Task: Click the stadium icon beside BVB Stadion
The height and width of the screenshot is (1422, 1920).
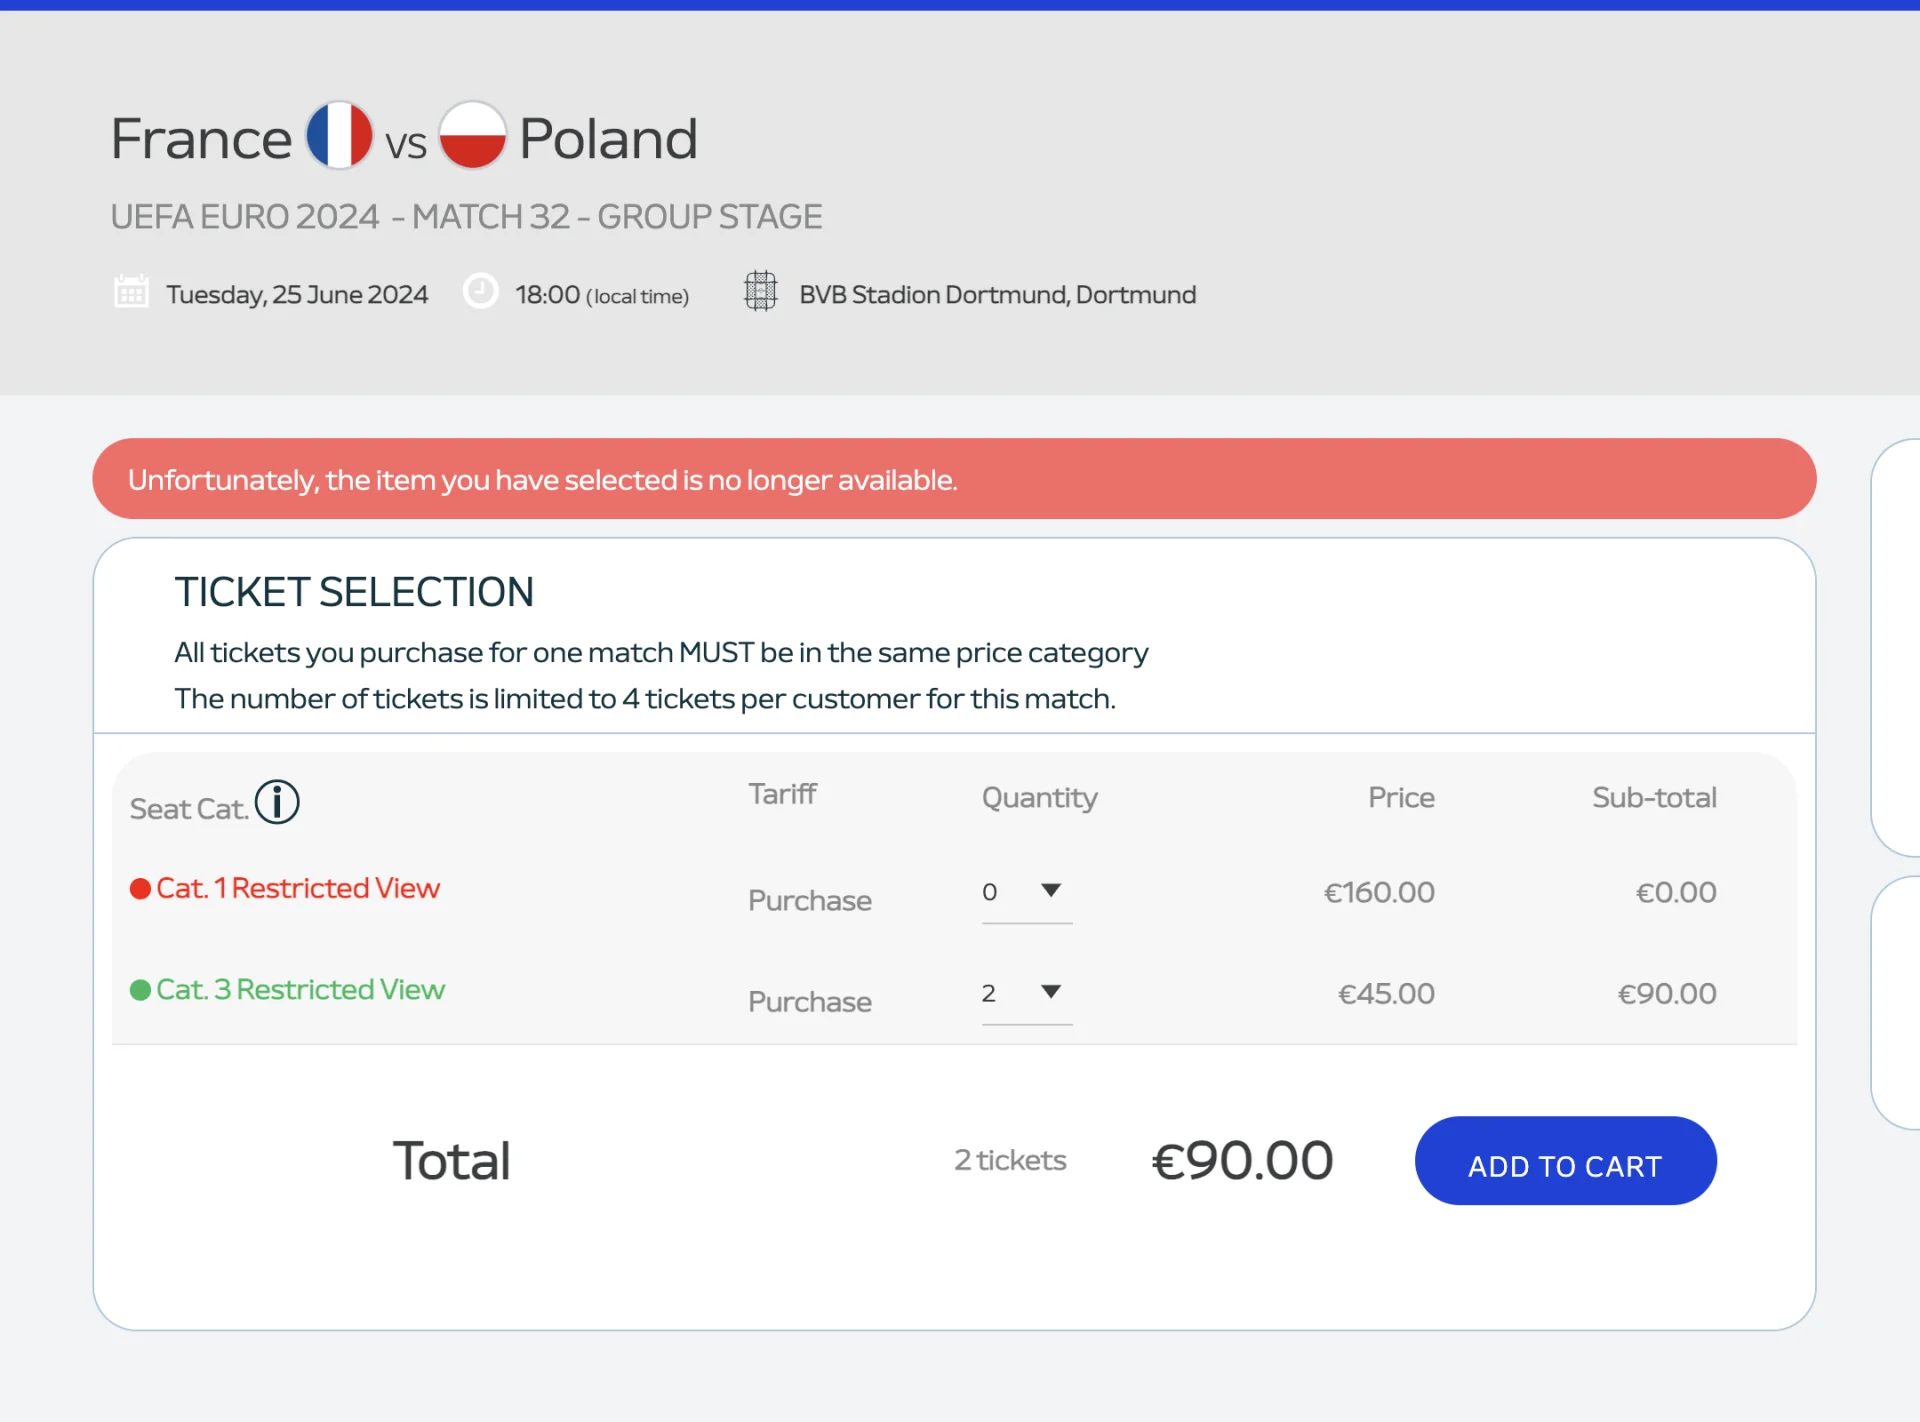Action: [x=761, y=291]
